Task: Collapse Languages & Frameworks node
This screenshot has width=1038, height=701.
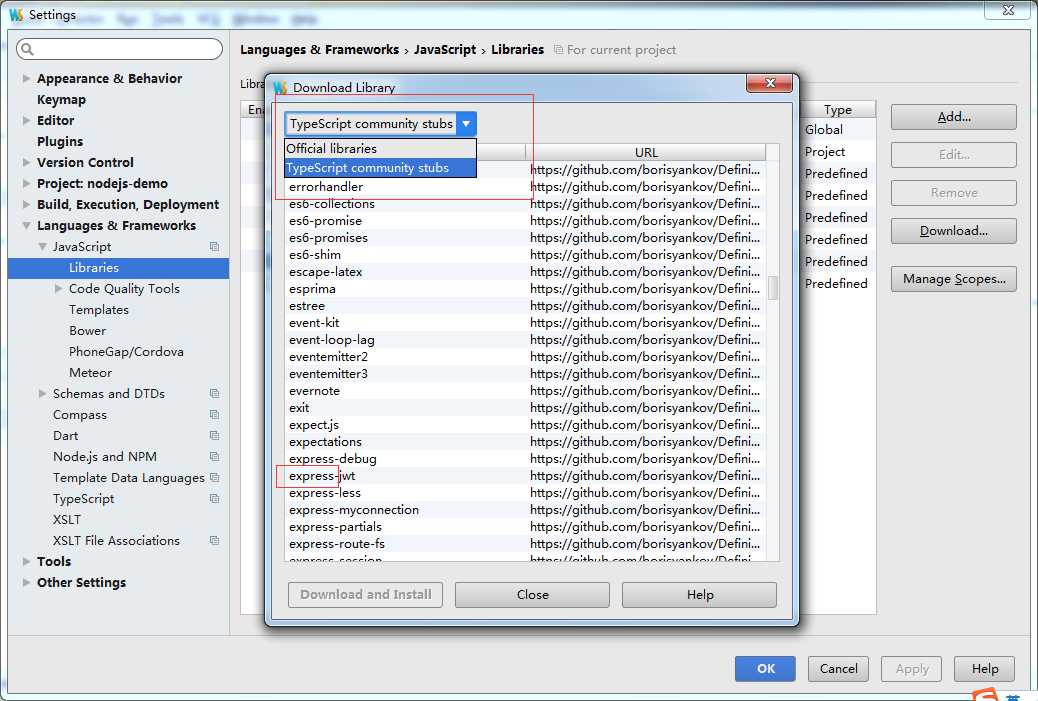Action: (x=26, y=226)
